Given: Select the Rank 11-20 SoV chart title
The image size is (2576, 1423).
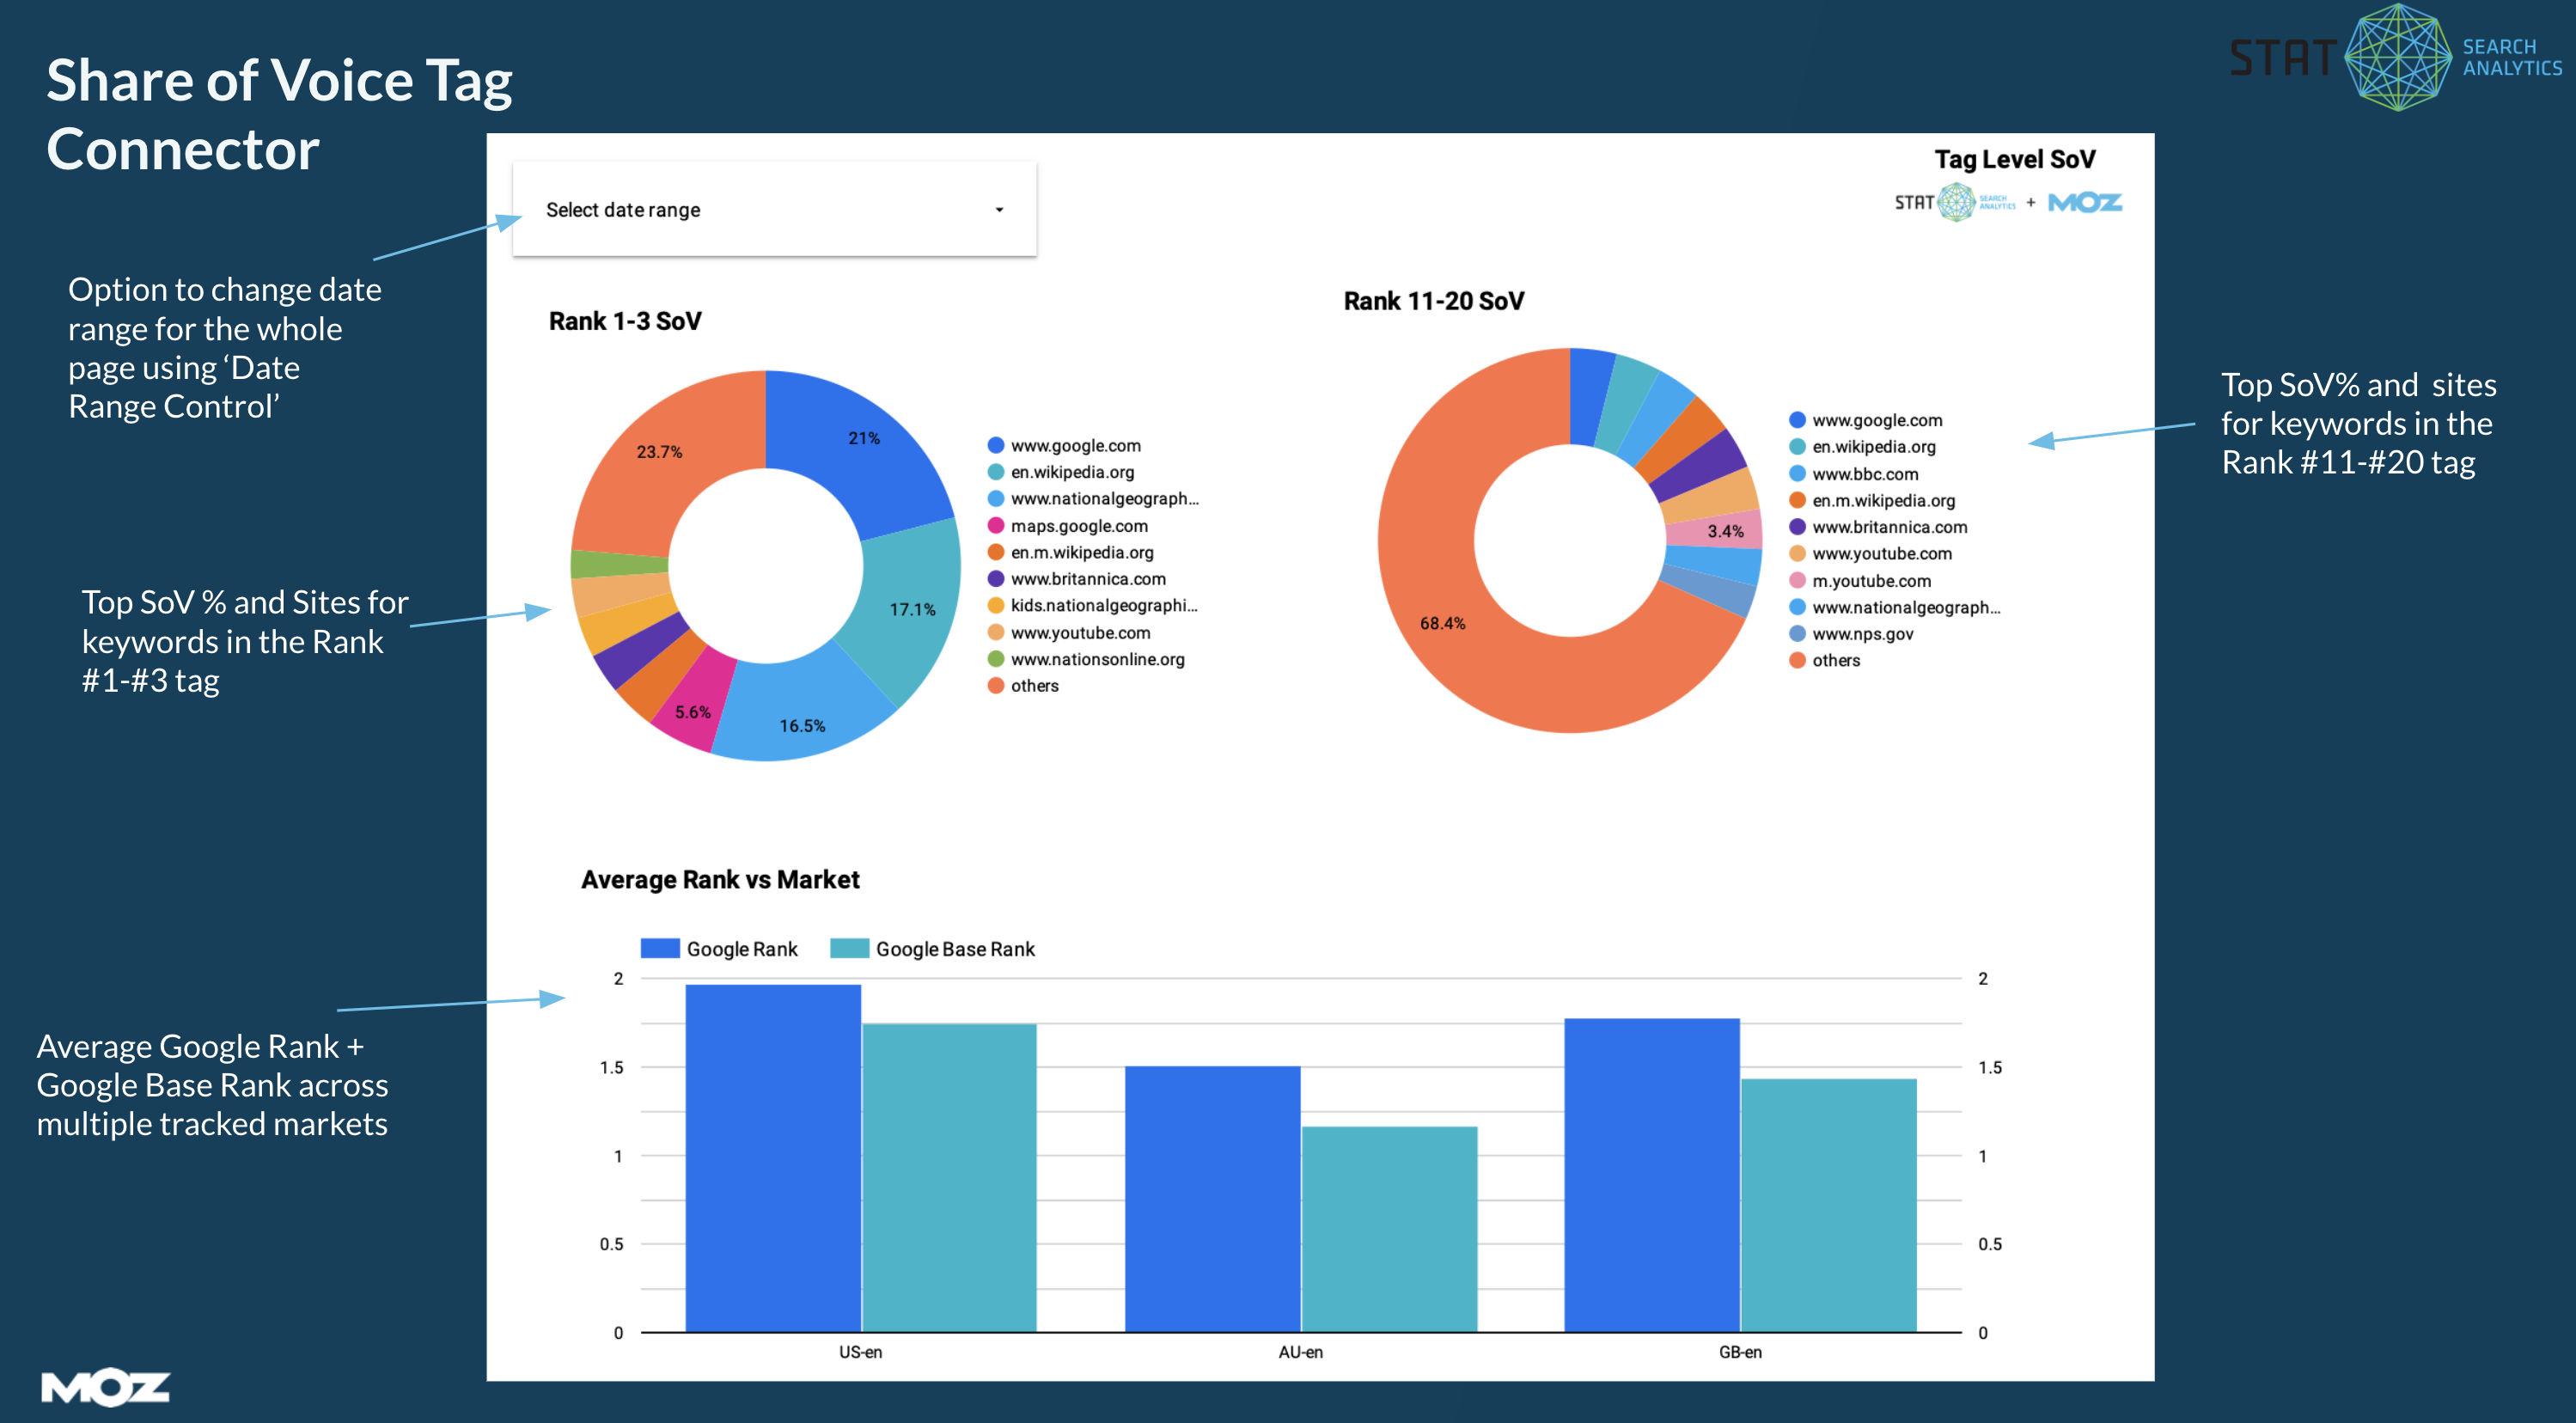Looking at the screenshot, I should [x=1434, y=300].
